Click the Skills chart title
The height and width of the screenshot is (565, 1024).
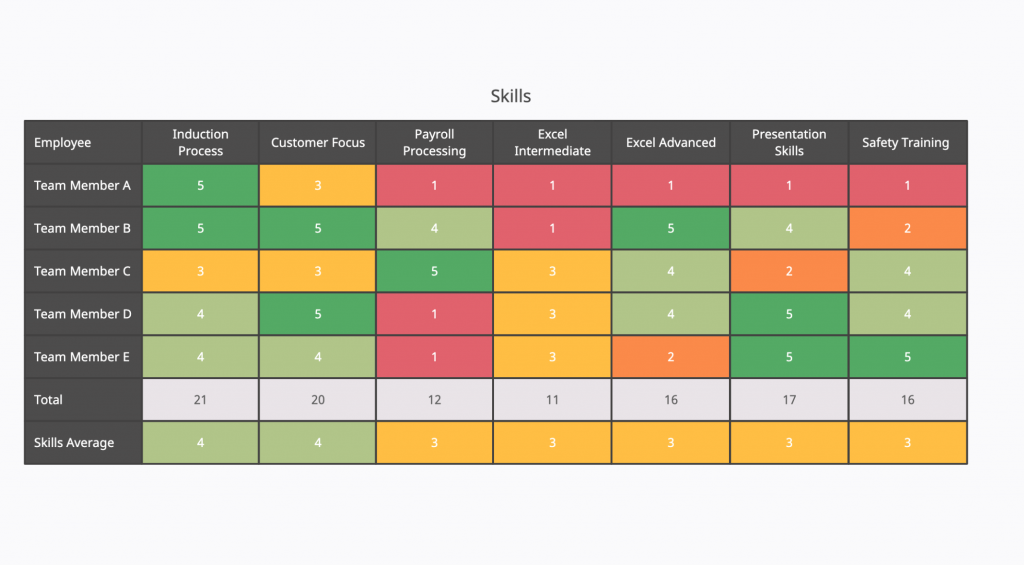click(x=511, y=96)
